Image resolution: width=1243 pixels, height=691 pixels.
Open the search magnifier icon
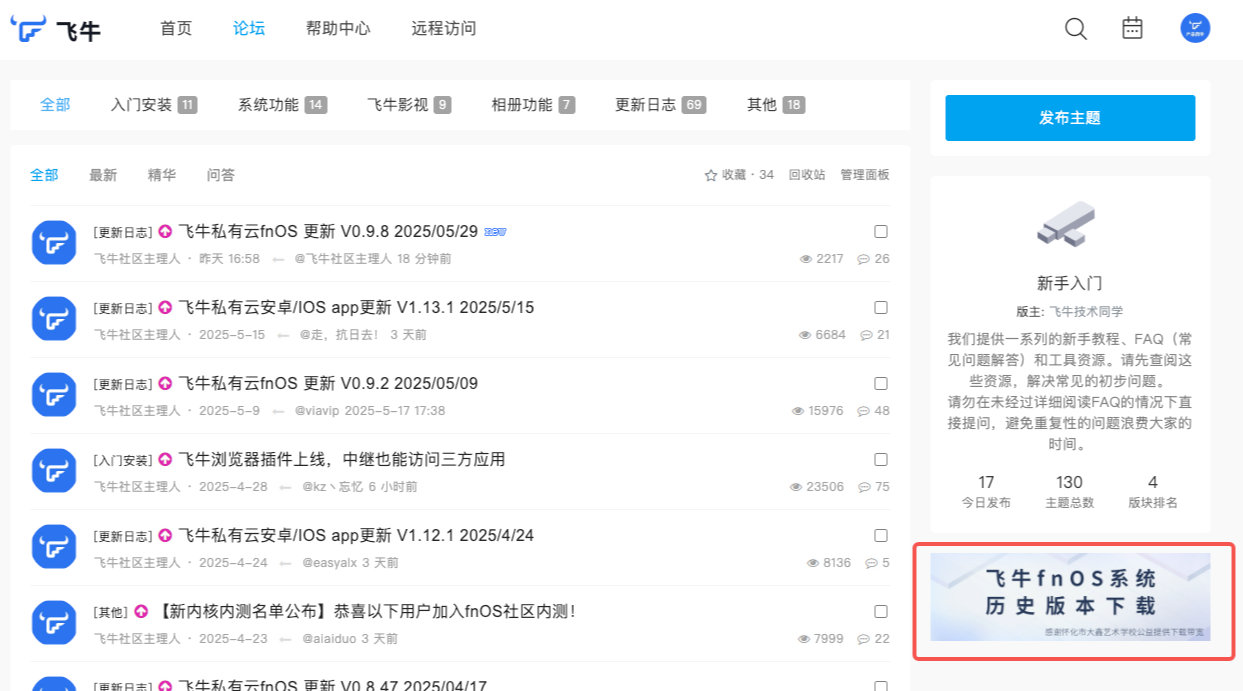[x=1076, y=29]
